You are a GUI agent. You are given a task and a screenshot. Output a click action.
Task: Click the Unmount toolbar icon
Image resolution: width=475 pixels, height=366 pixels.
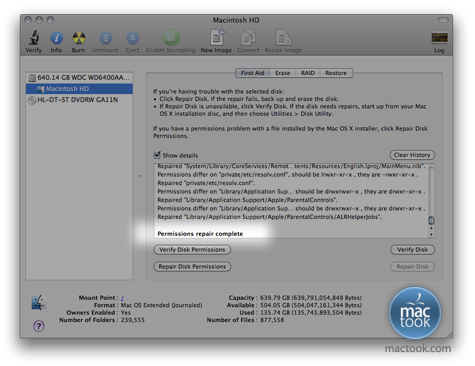coord(106,38)
